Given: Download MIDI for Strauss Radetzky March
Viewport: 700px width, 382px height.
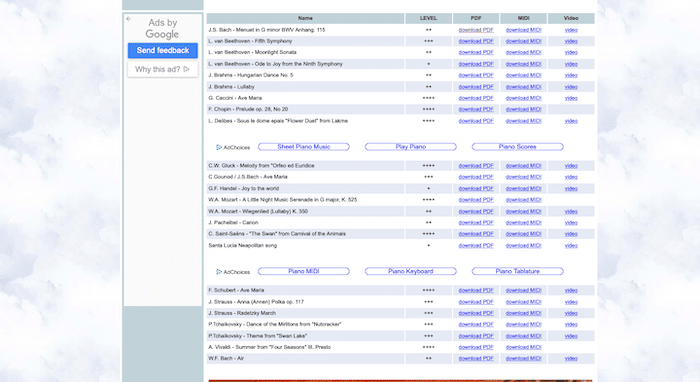Looking at the screenshot, I should (523, 313).
